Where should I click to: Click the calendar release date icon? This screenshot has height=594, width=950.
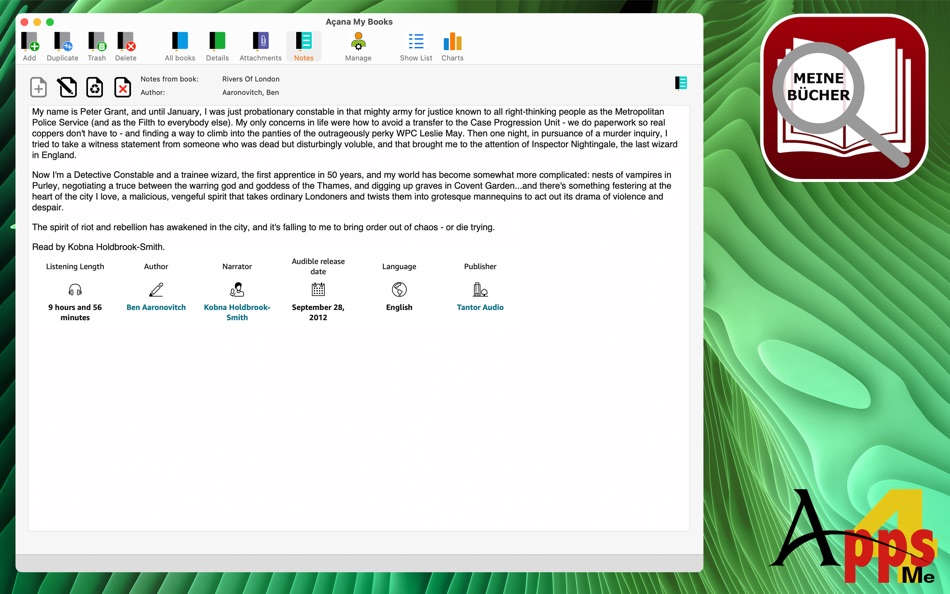[318, 289]
